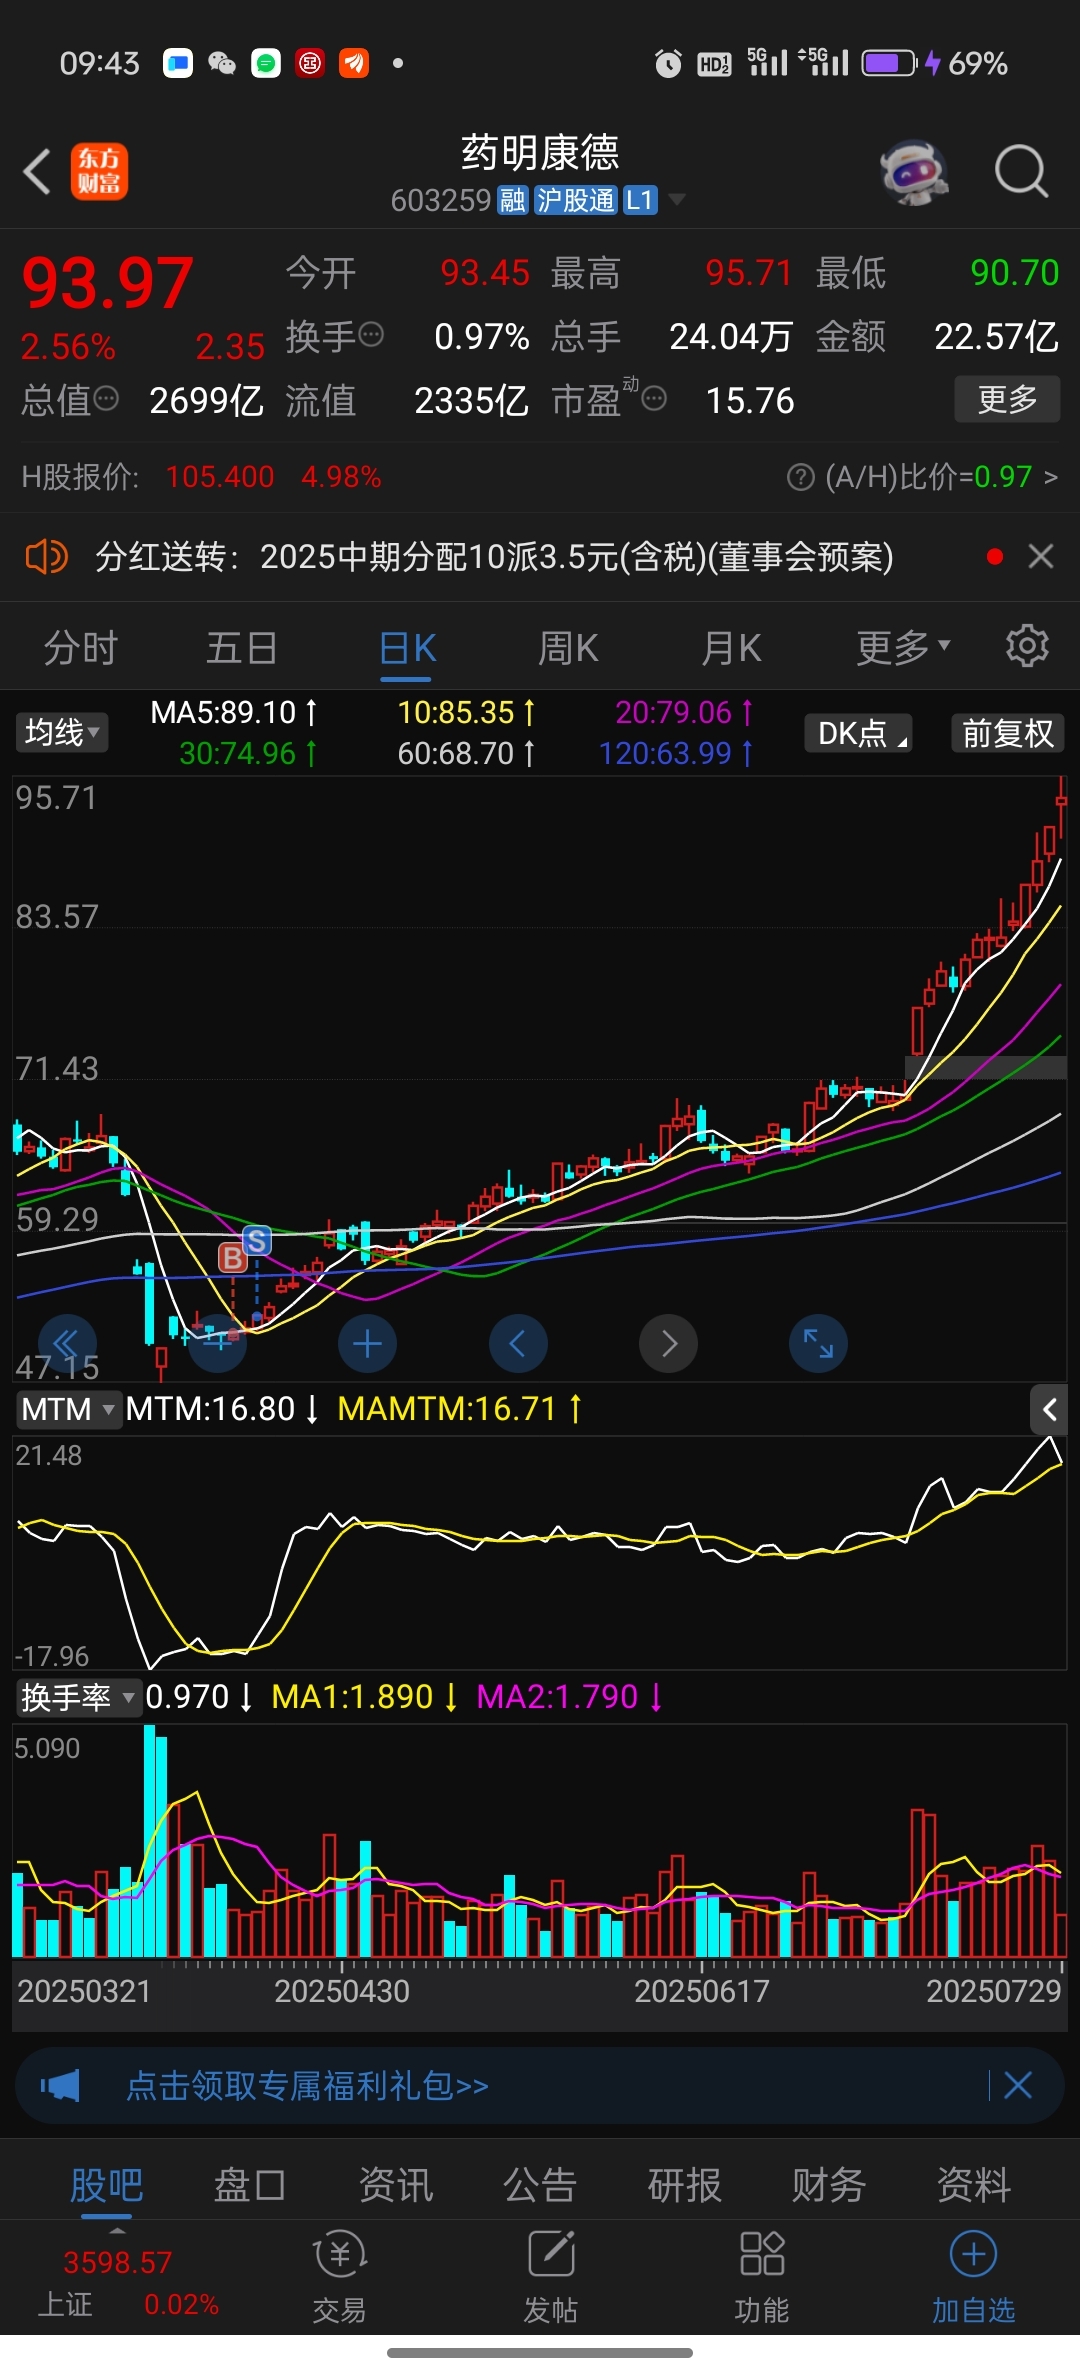Image resolution: width=1080 pixels, height=2376 pixels.
Task: Move chart right with arrow button
Action: coord(668,1343)
